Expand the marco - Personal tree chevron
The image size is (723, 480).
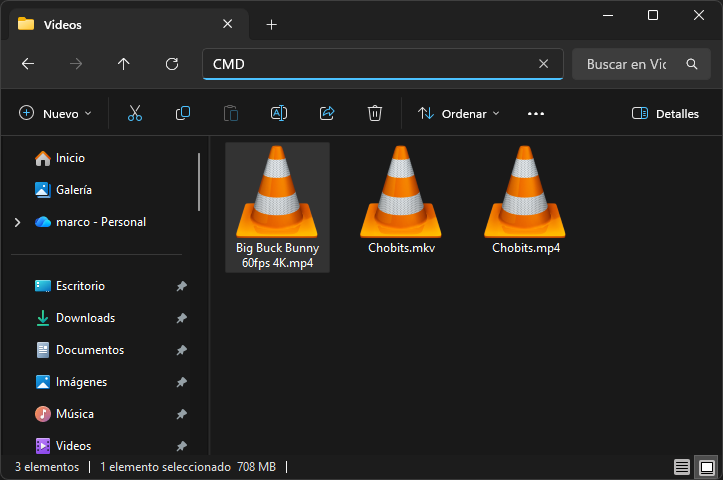click(18, 222)
